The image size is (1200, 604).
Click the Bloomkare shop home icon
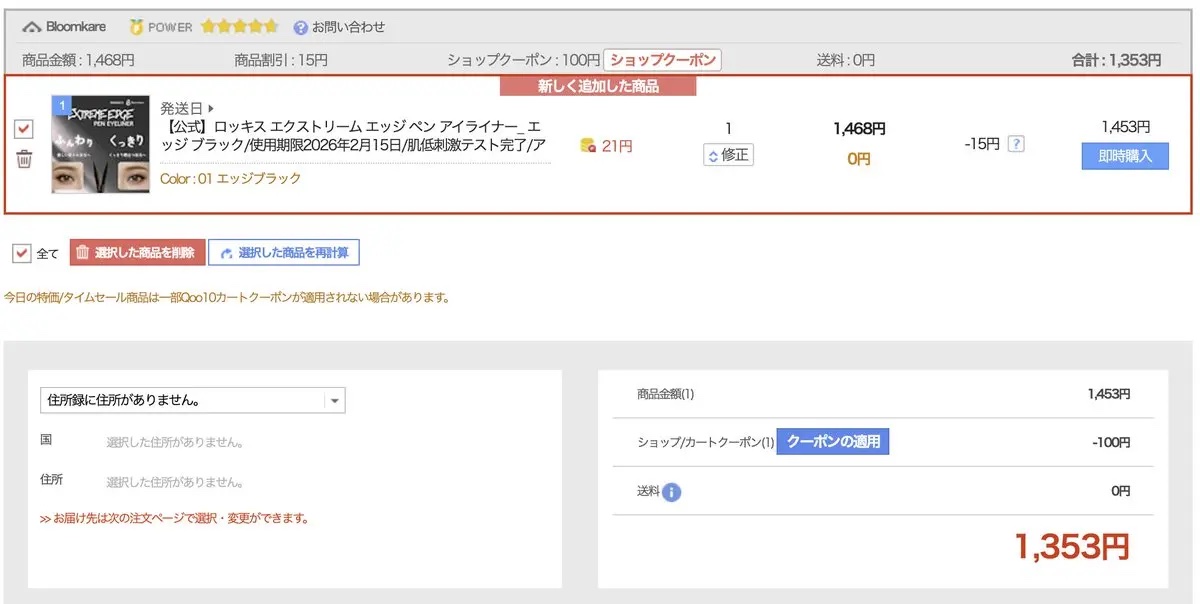(x=32, y=27)
